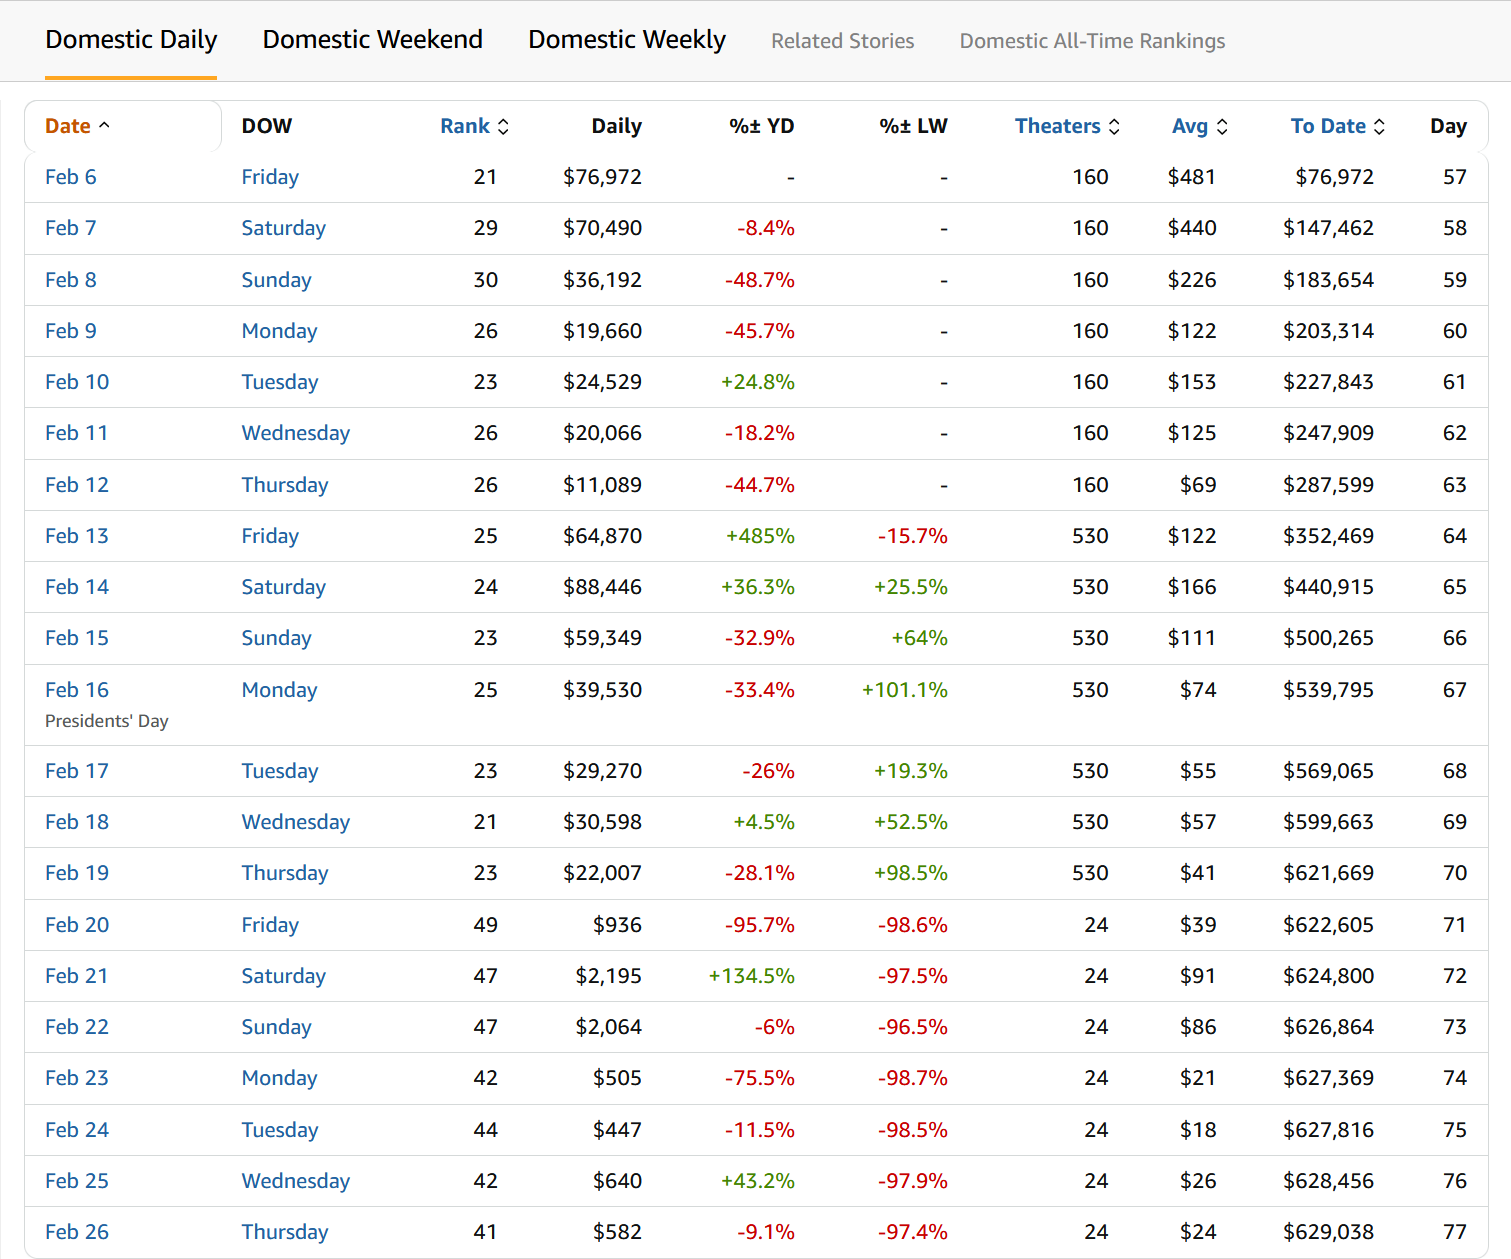View Domestic All-Time Rankings

point(1092,41)
